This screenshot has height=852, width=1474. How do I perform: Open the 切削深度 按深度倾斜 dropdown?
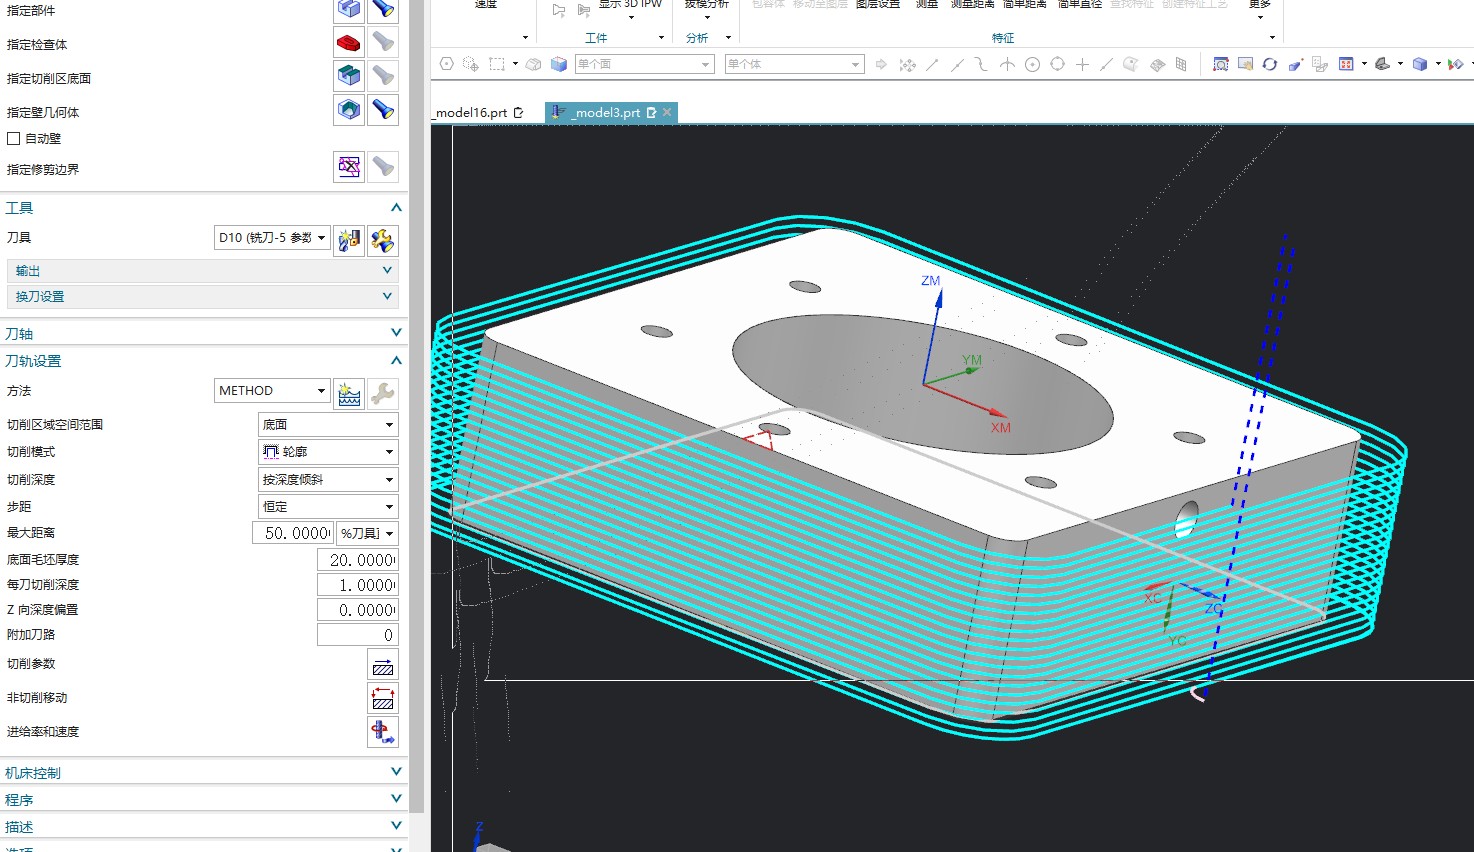pyautogui.click(x=328, y=480)
